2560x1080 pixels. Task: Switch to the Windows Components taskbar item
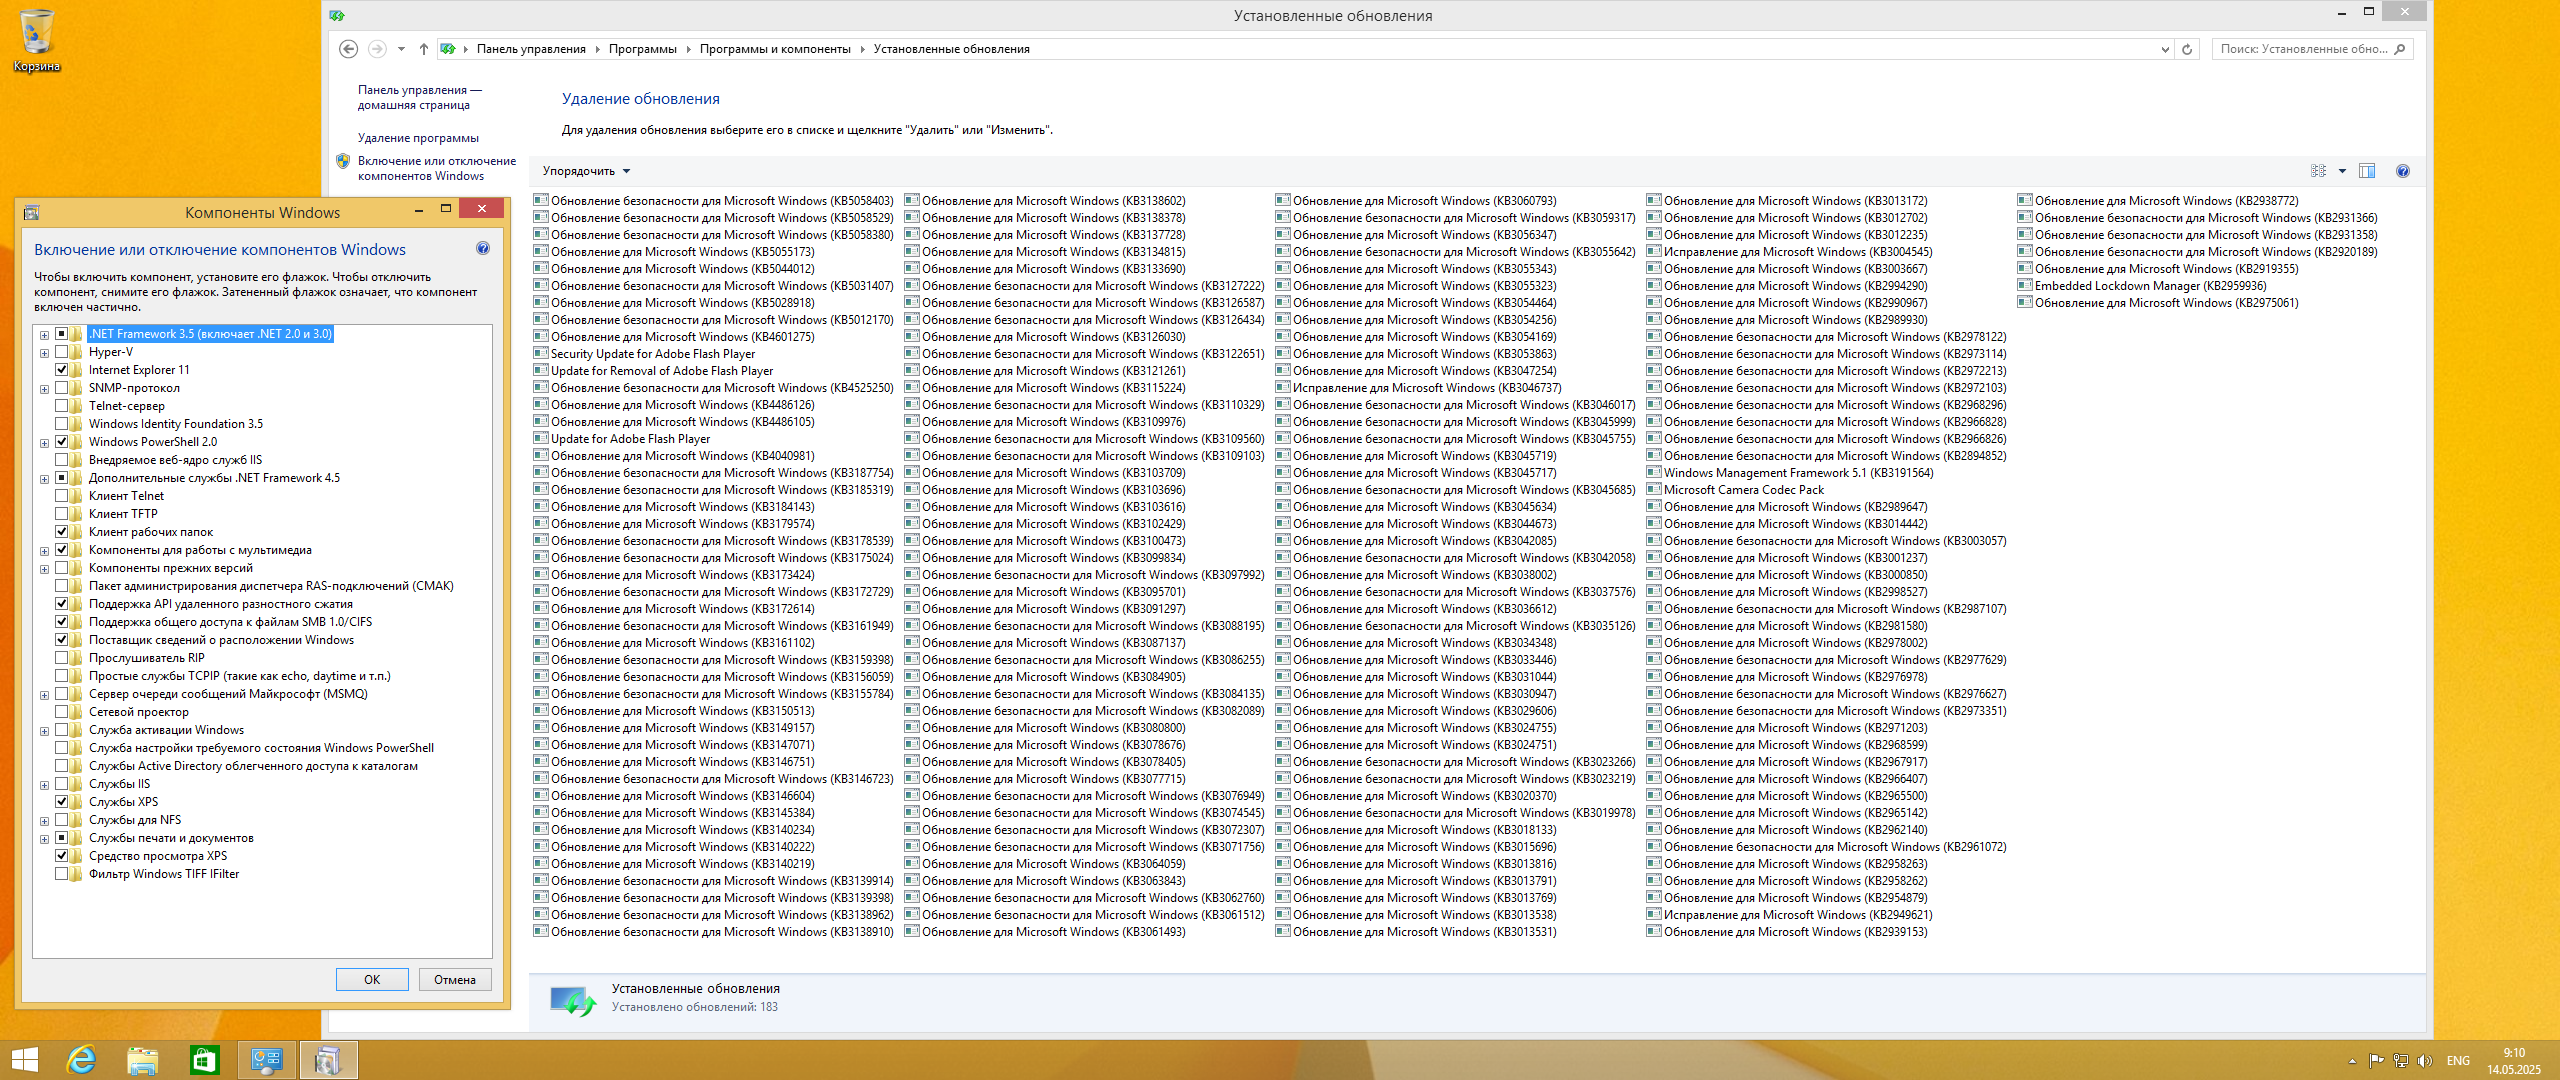pyautogui.click(x=328, y=1060)
